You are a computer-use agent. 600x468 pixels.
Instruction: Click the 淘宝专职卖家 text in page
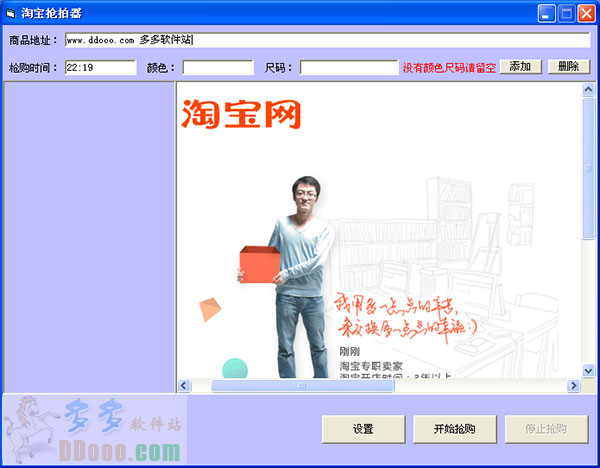tap(371, 366)
